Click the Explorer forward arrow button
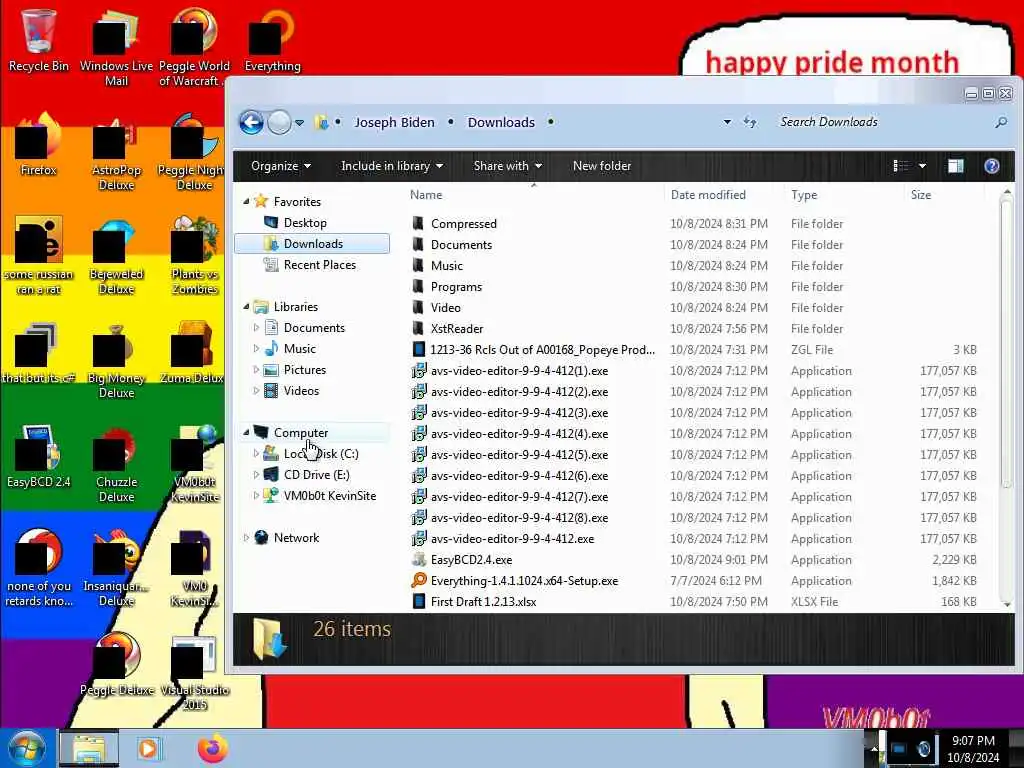The image size is (1024, 768). tap(280, 122)
